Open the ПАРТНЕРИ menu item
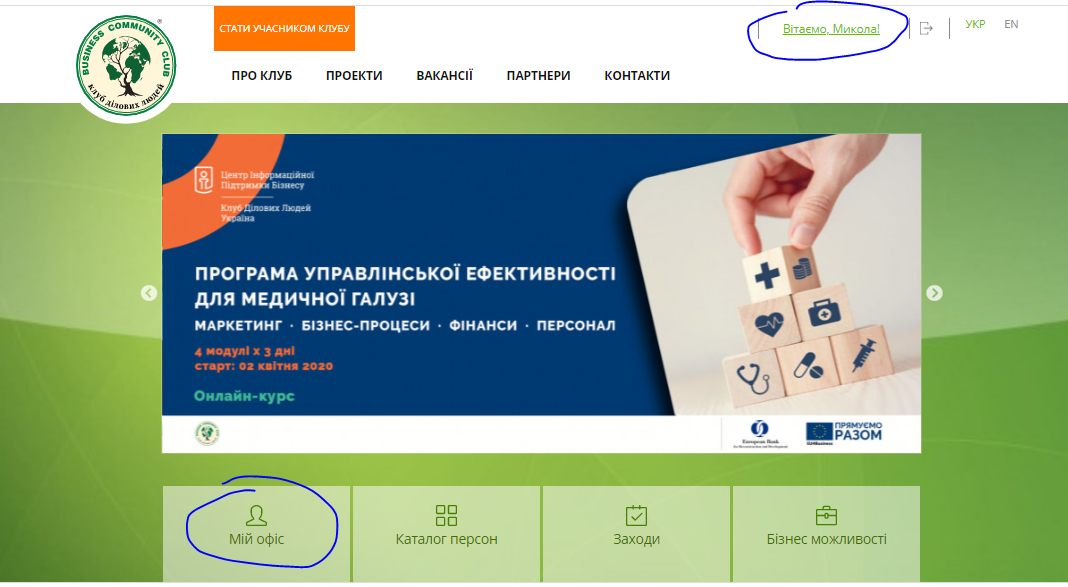This screenshot has width=1068, height=587. pyautogui.click(x=539, y=76)
